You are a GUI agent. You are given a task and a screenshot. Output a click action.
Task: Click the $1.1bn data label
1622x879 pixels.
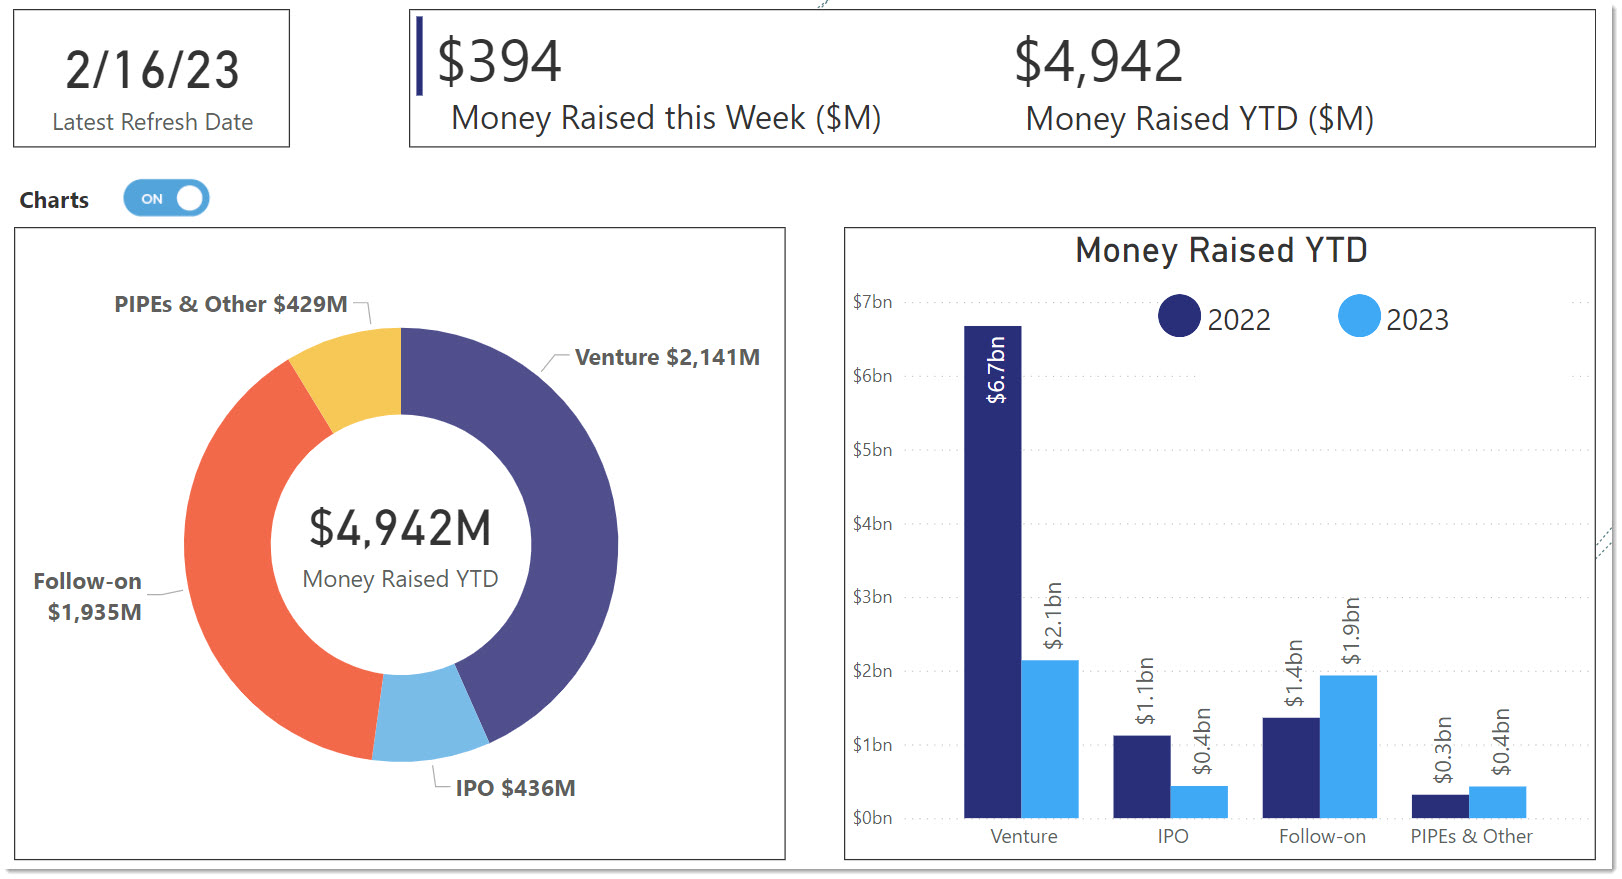click(1145, 691)
